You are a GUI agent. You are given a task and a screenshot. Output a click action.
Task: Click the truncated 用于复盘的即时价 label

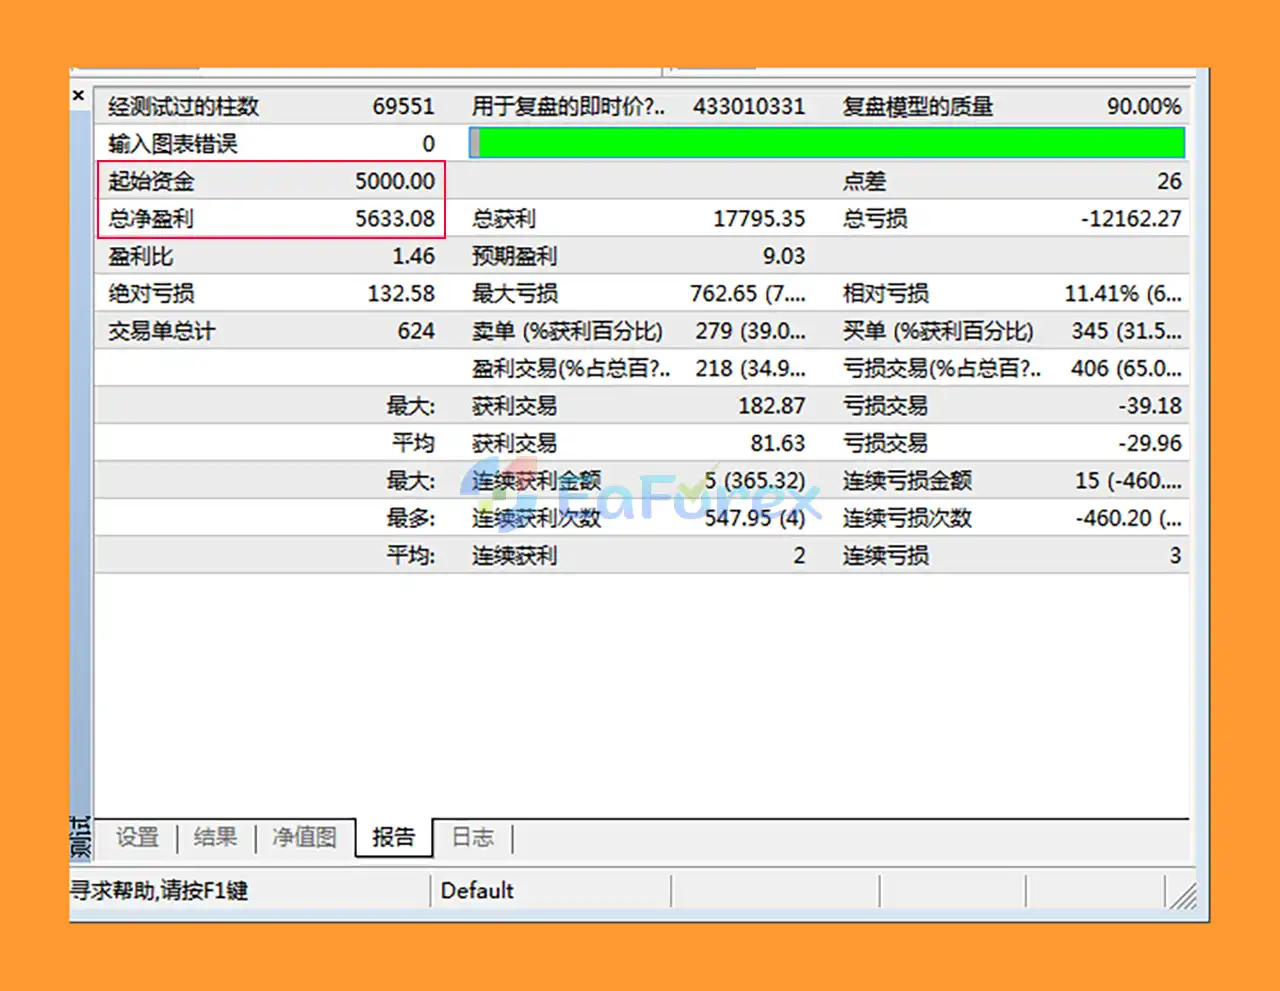coord(568,106)
